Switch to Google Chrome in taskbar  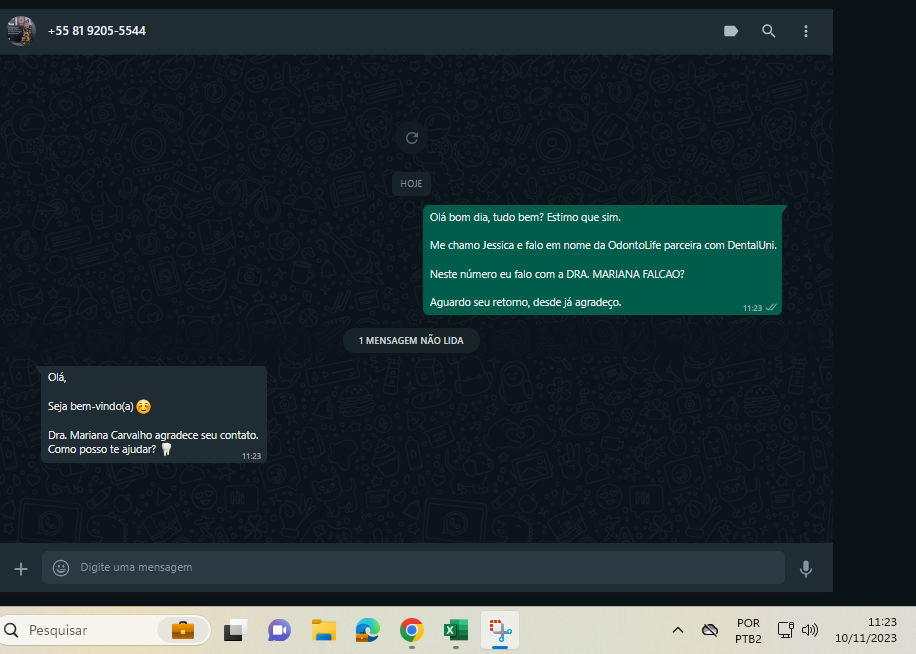click(411, 630)
